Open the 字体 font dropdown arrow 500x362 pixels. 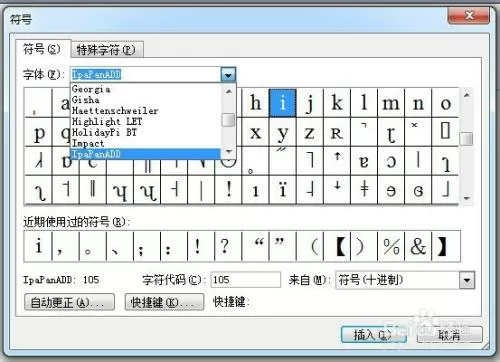[228, 75]
